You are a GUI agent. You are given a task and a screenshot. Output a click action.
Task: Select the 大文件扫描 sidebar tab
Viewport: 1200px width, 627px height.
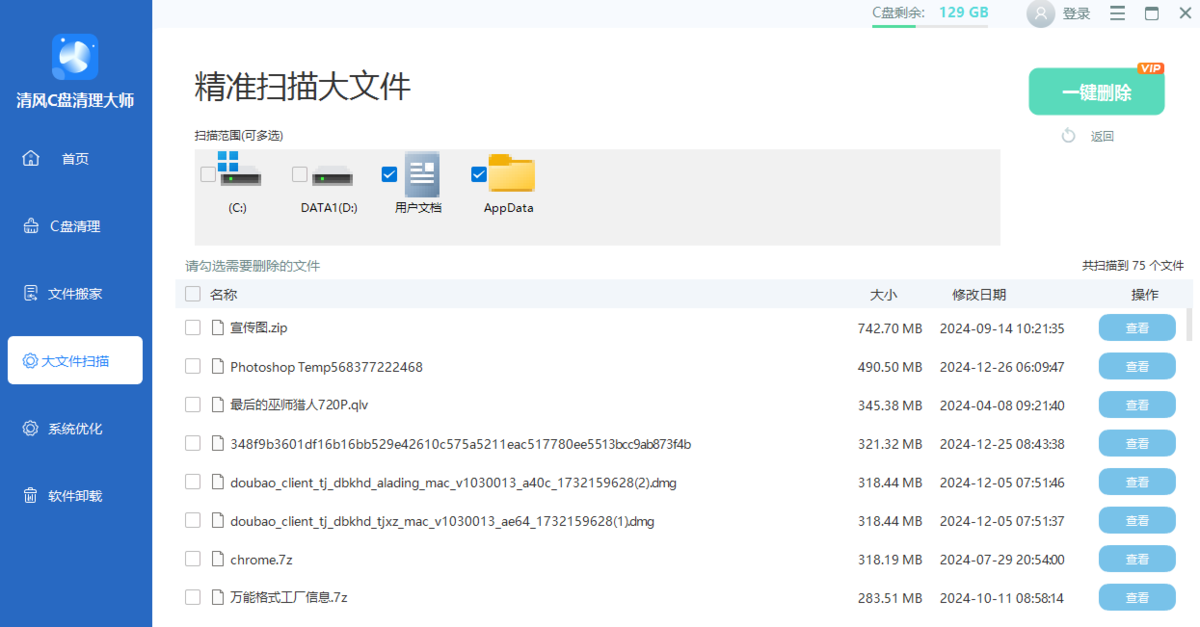click(x=74, y=360)
